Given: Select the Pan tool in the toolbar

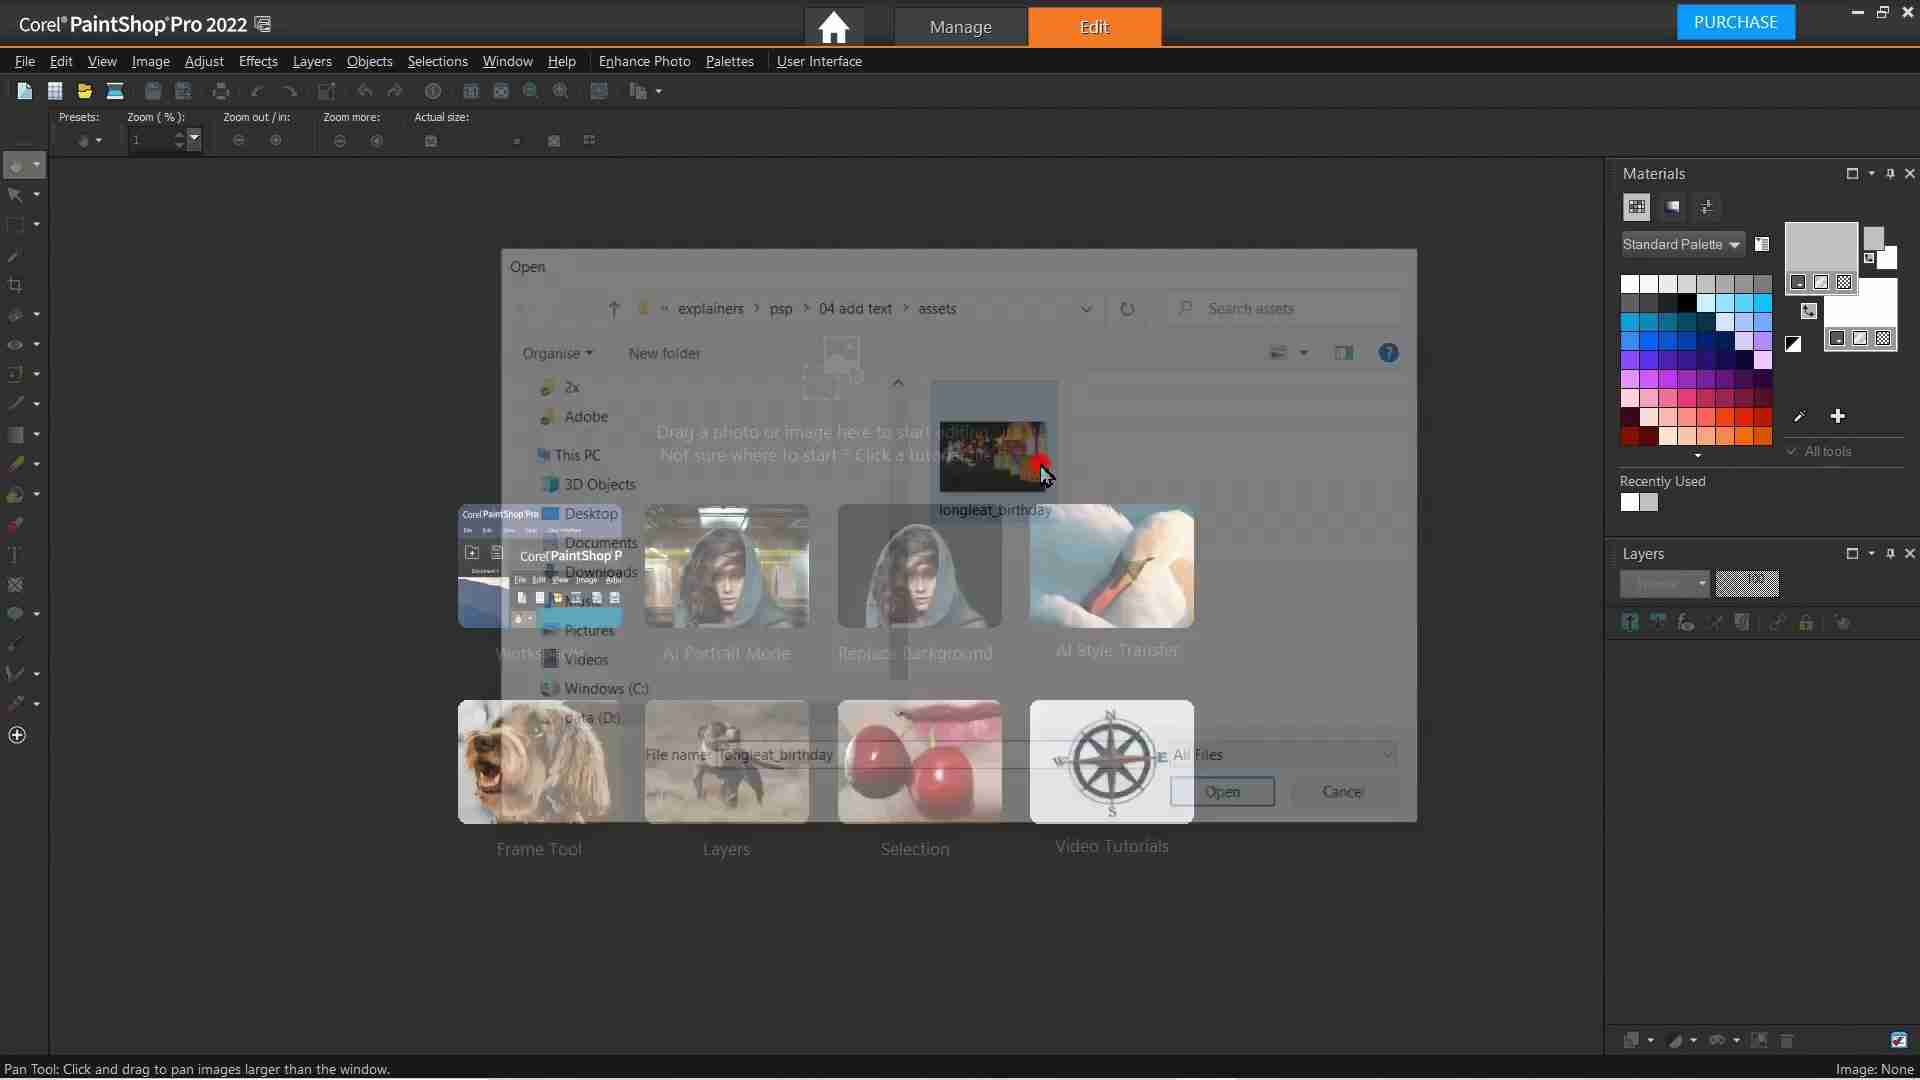Looking at the screenshot, I should click(x=16, y=166).
